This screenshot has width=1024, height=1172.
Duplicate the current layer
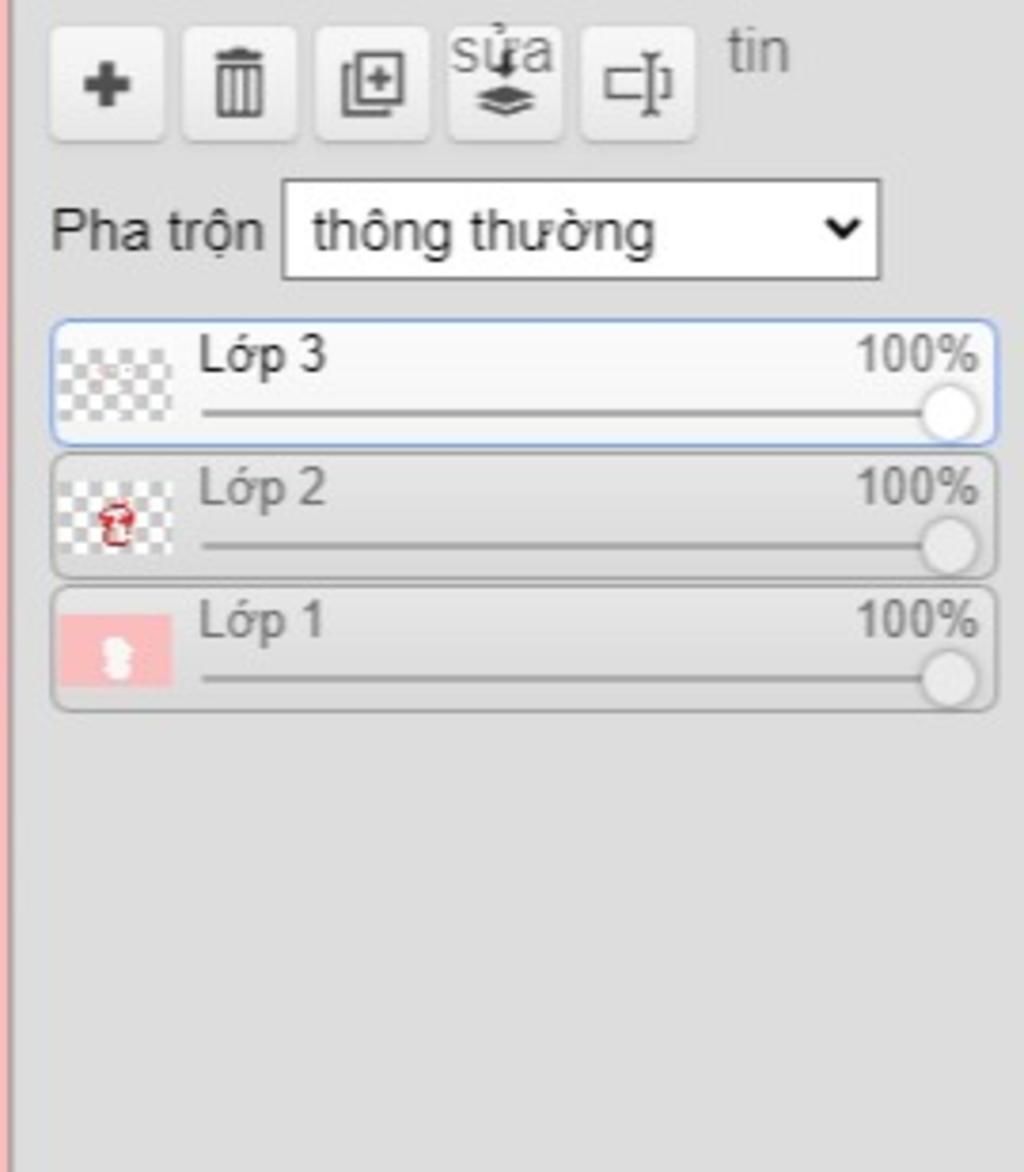(372, 85)
